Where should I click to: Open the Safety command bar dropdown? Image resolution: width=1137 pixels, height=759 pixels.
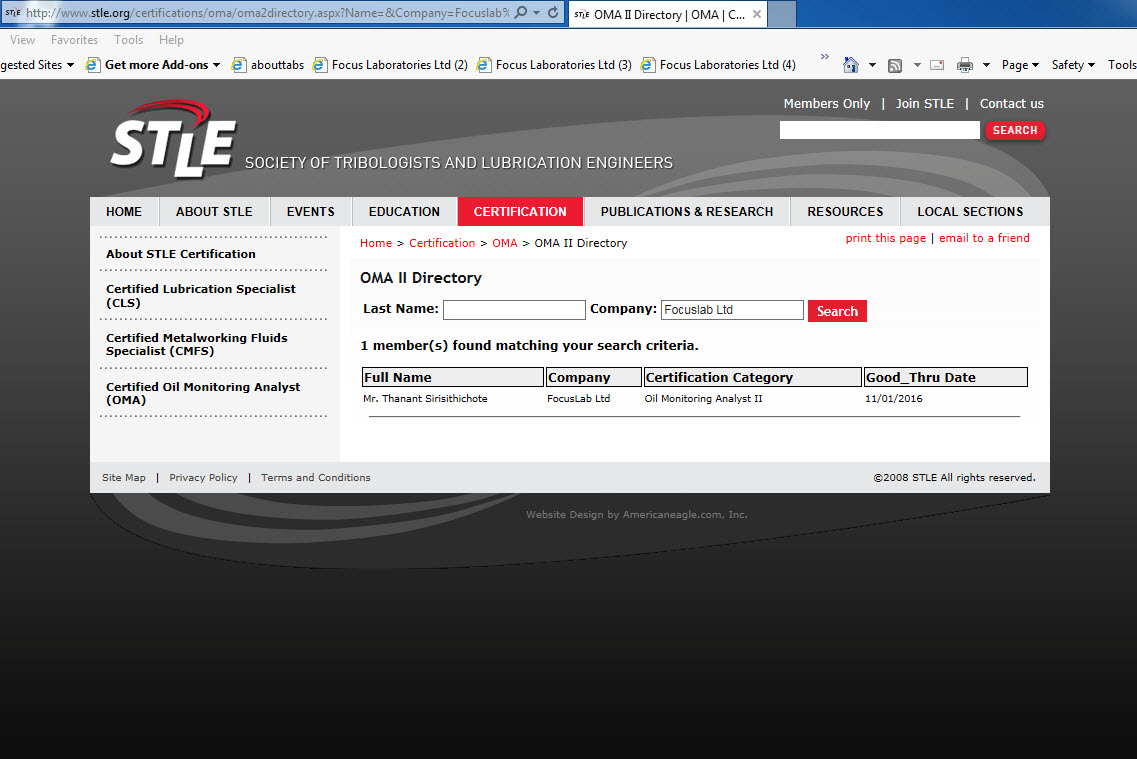tap(1073, 65)
